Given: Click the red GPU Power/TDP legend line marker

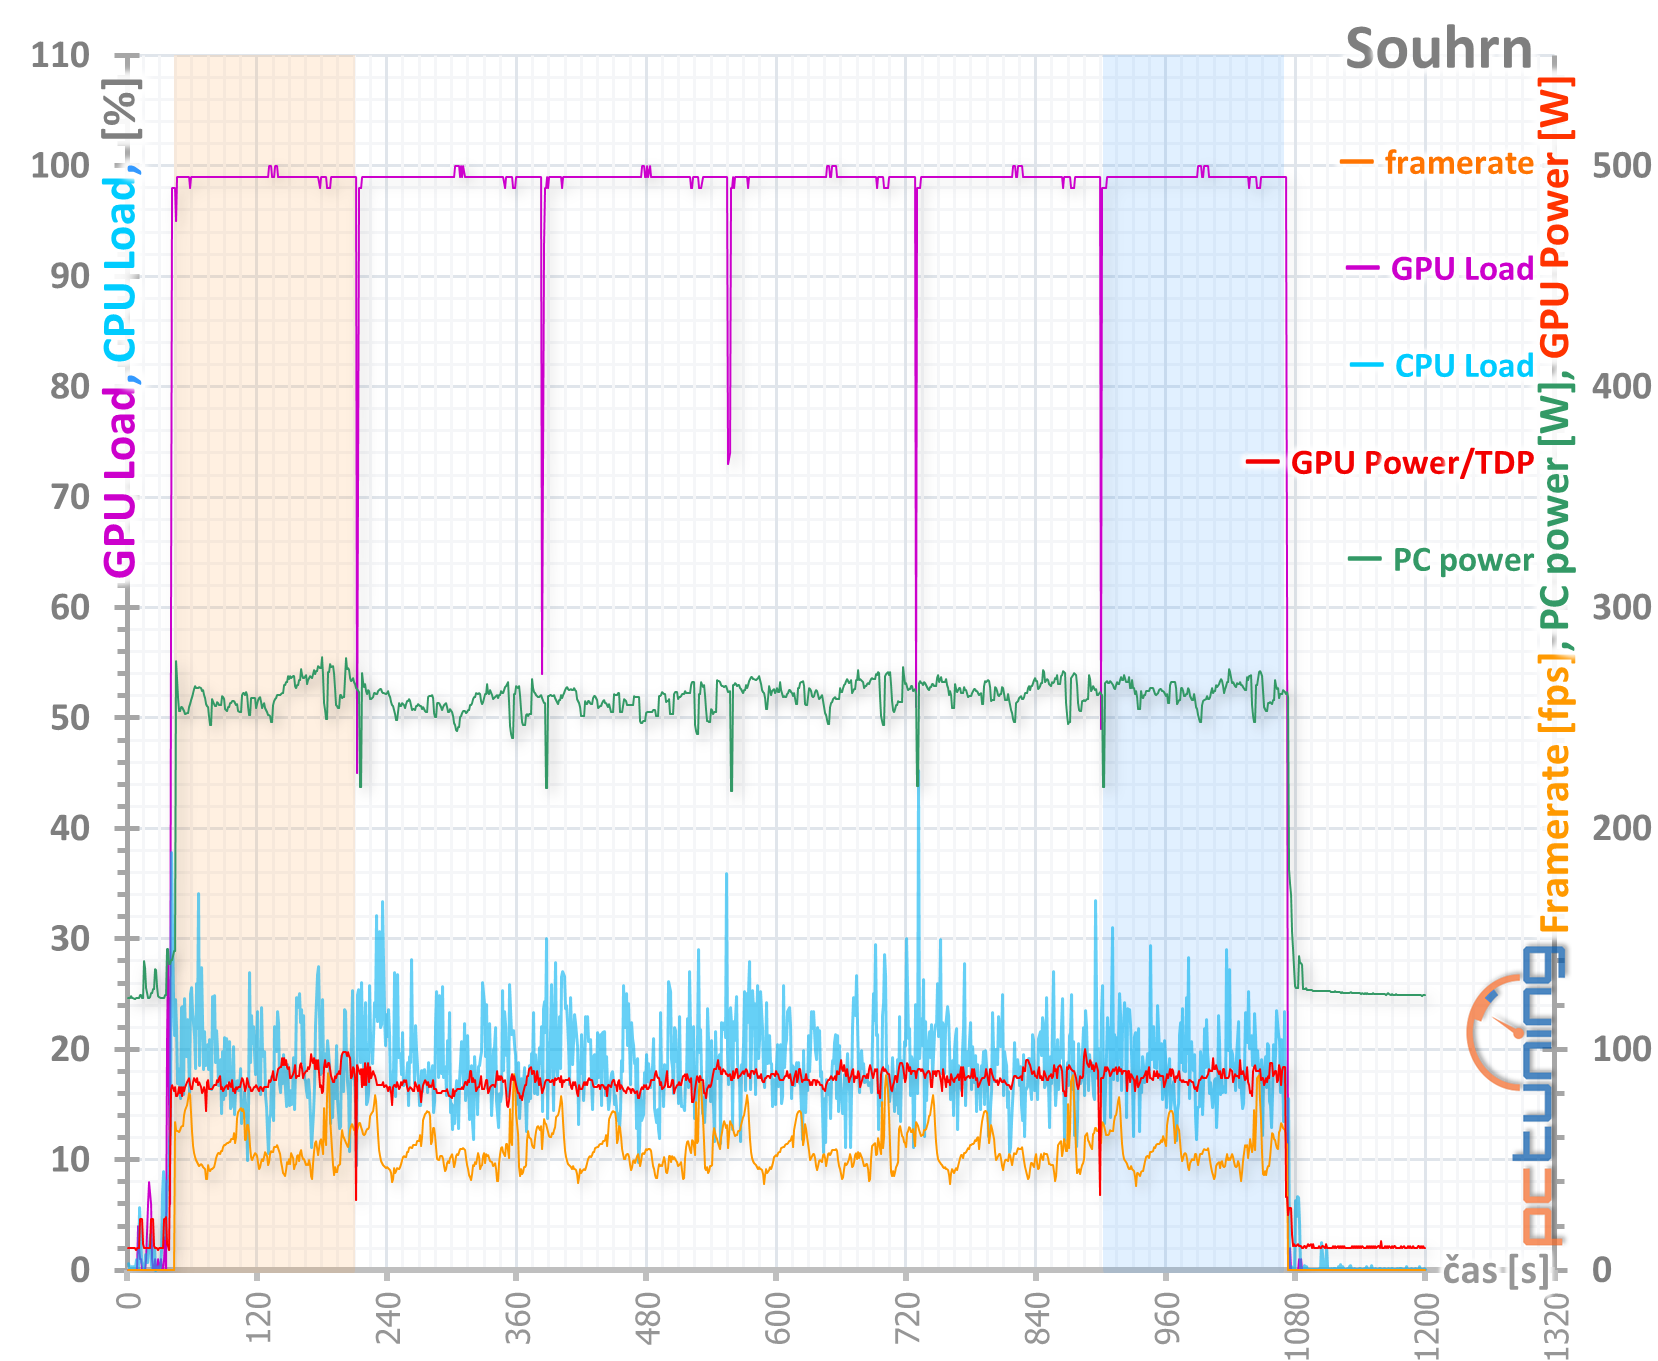Looking at the screenshot, I should [x=1262, y=461].
